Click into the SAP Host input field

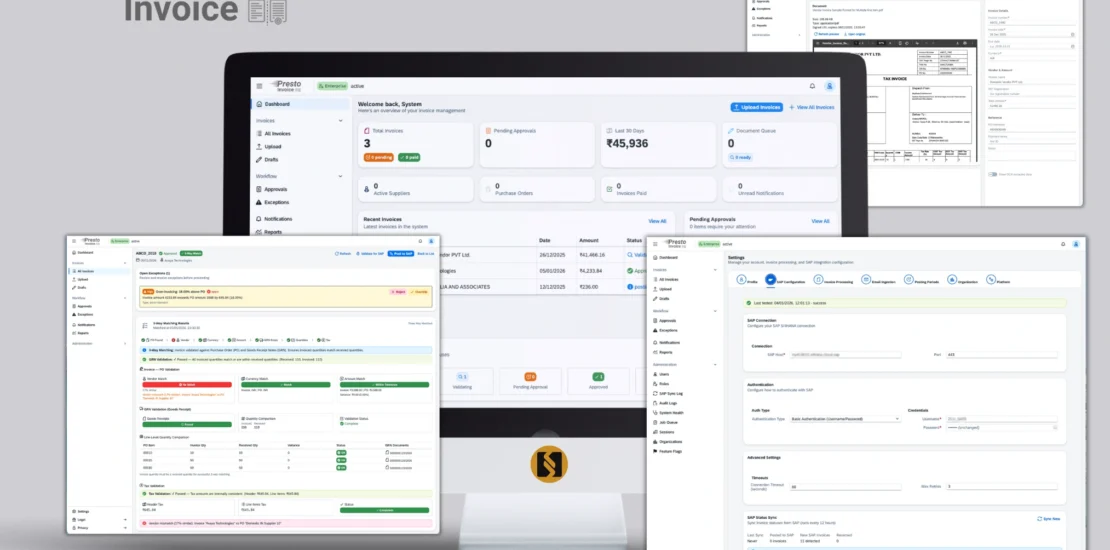tap(845, 354)
